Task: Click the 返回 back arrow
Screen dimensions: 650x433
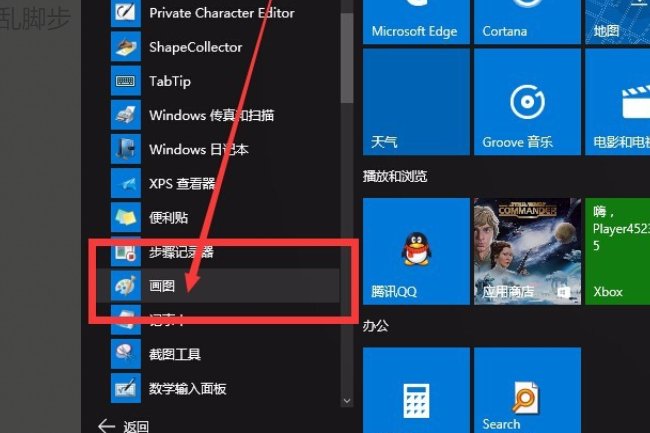Action: (107, 426)
